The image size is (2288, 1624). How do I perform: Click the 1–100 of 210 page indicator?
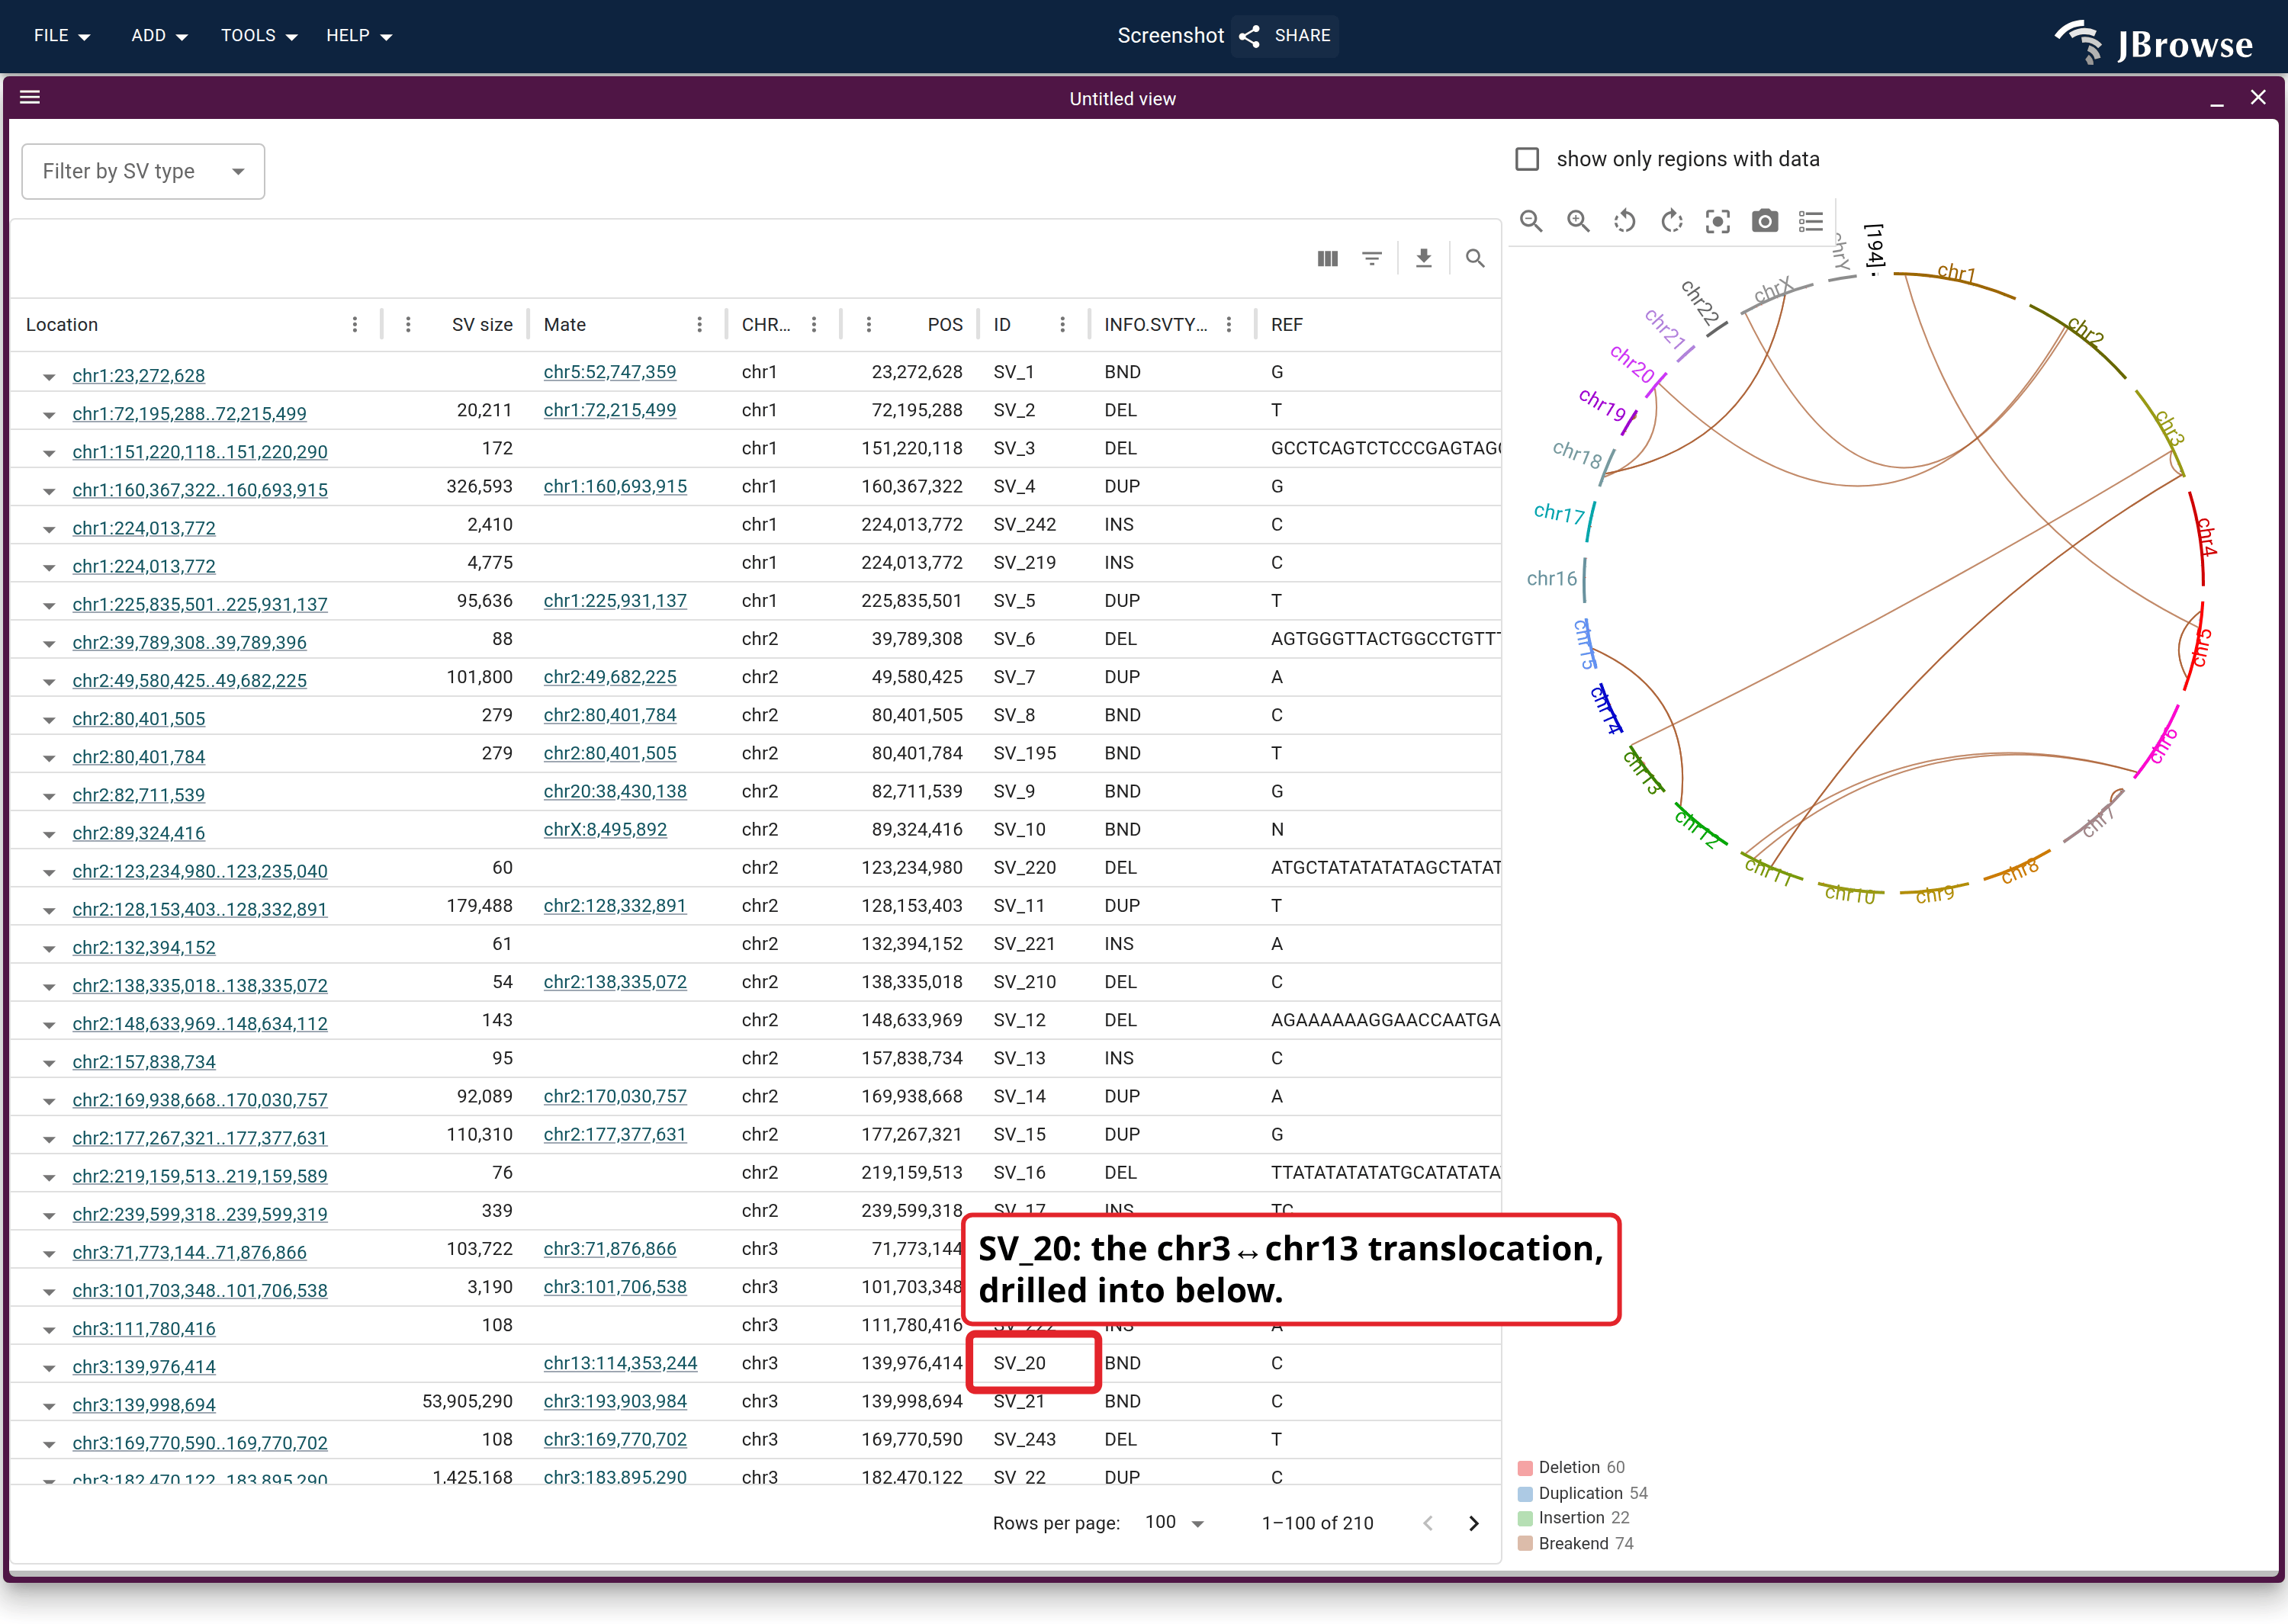(x=1317, y=1523)
